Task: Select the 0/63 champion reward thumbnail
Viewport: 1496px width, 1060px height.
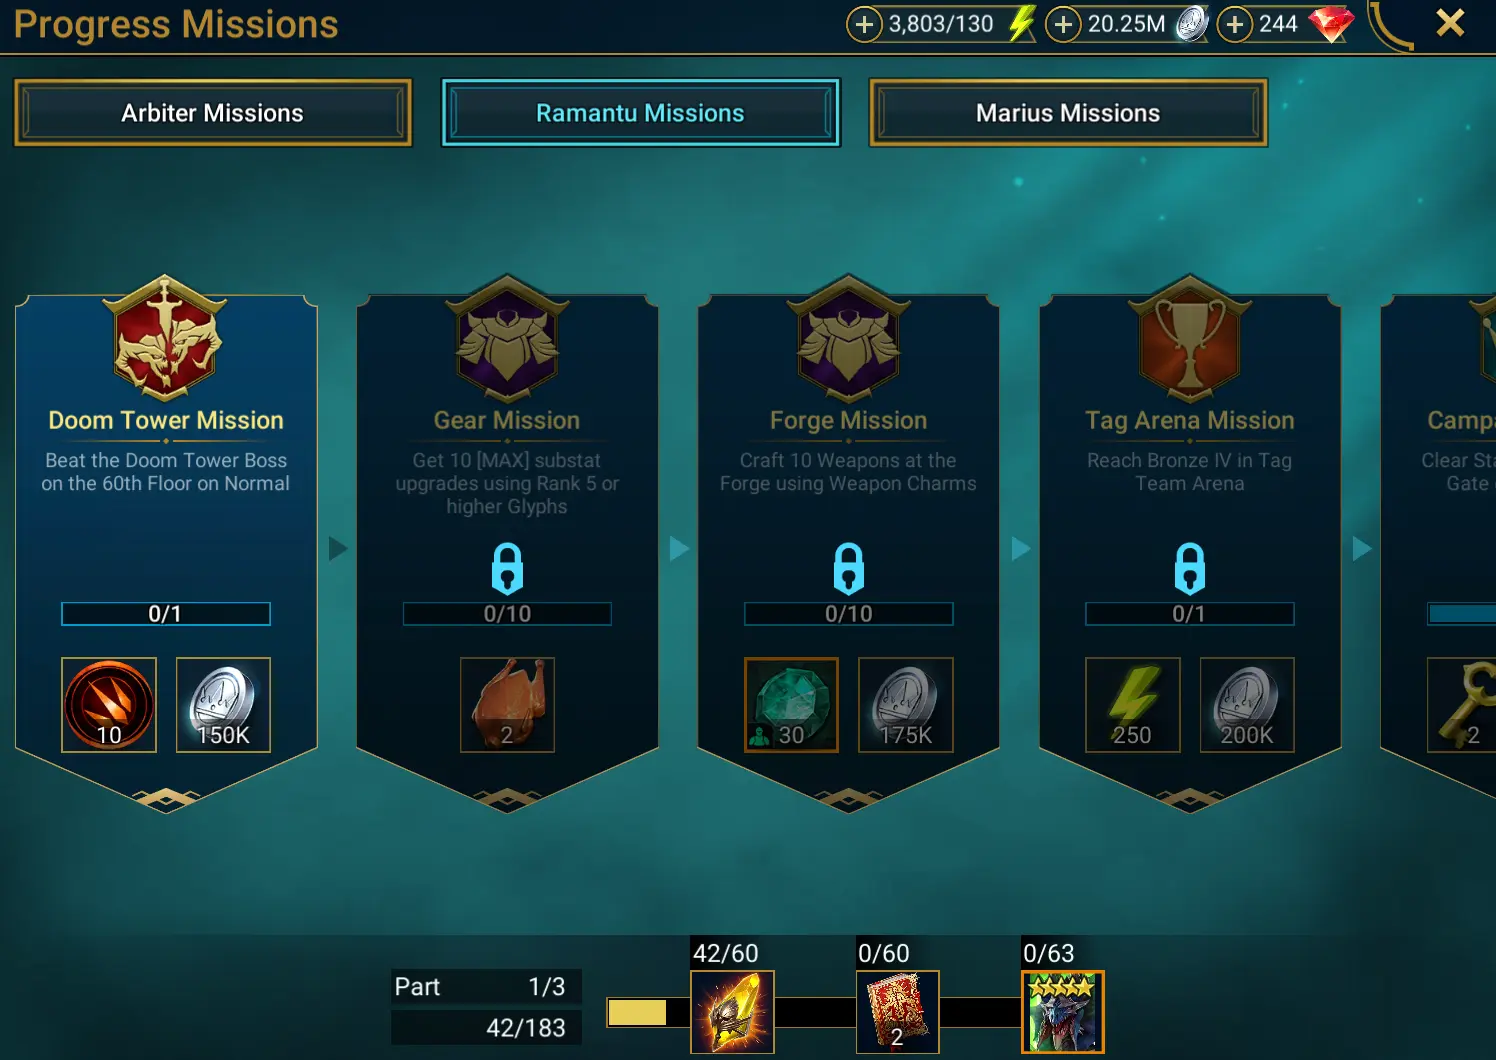Action: 1062,1012
